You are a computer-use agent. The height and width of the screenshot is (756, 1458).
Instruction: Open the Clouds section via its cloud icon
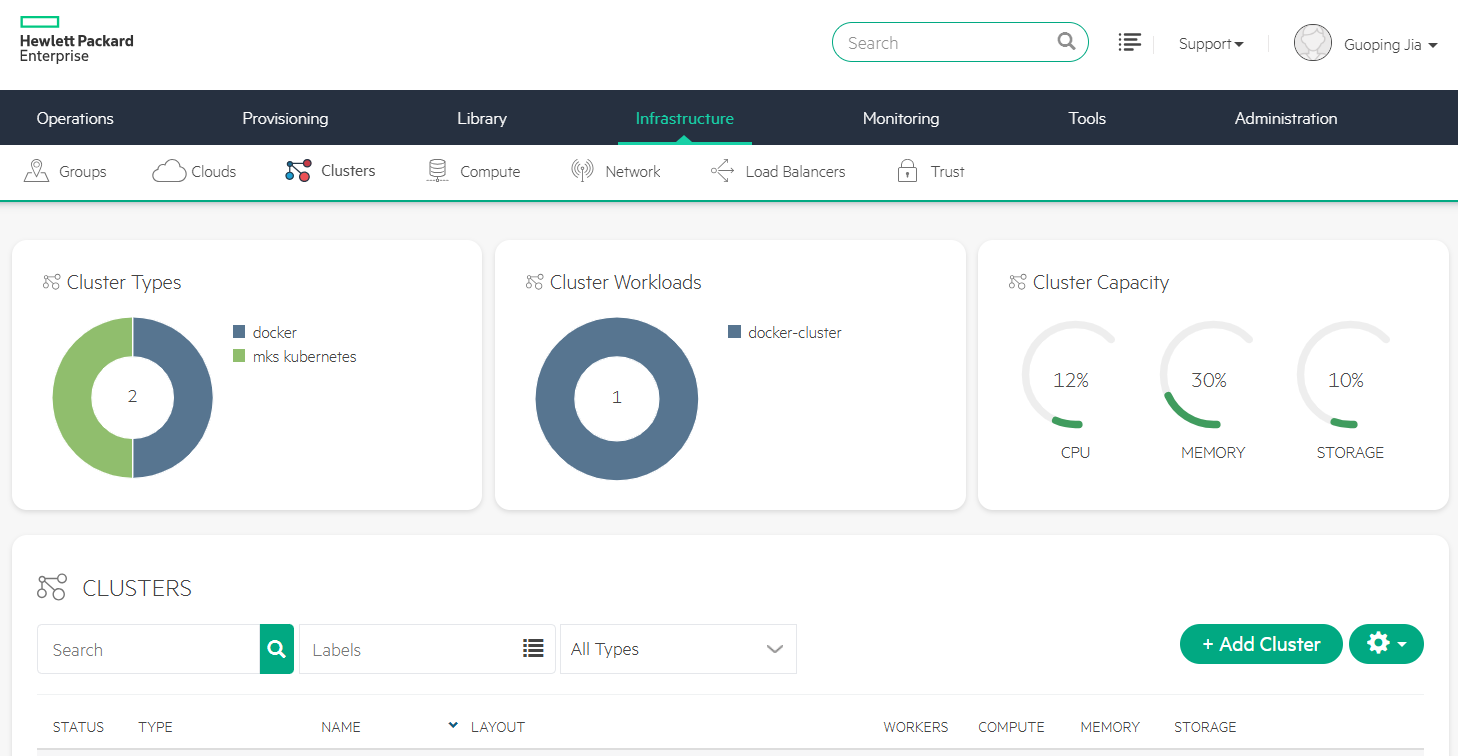pos(170,171)
